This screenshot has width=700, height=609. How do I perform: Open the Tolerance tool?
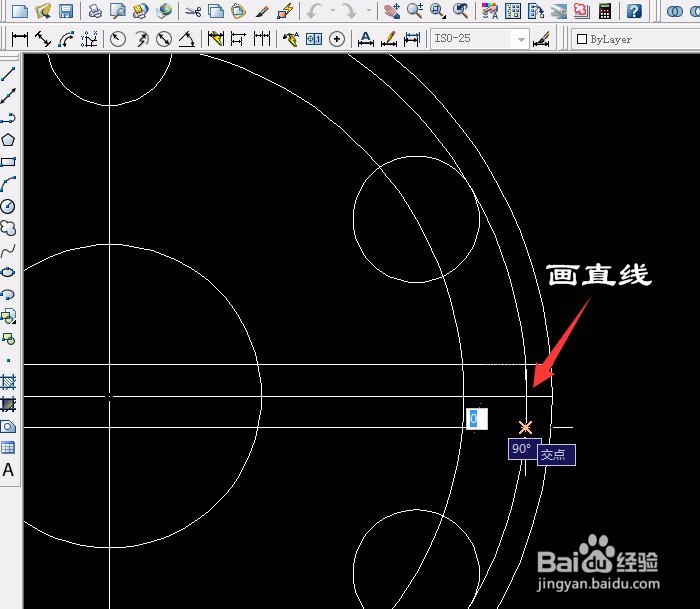314,39
